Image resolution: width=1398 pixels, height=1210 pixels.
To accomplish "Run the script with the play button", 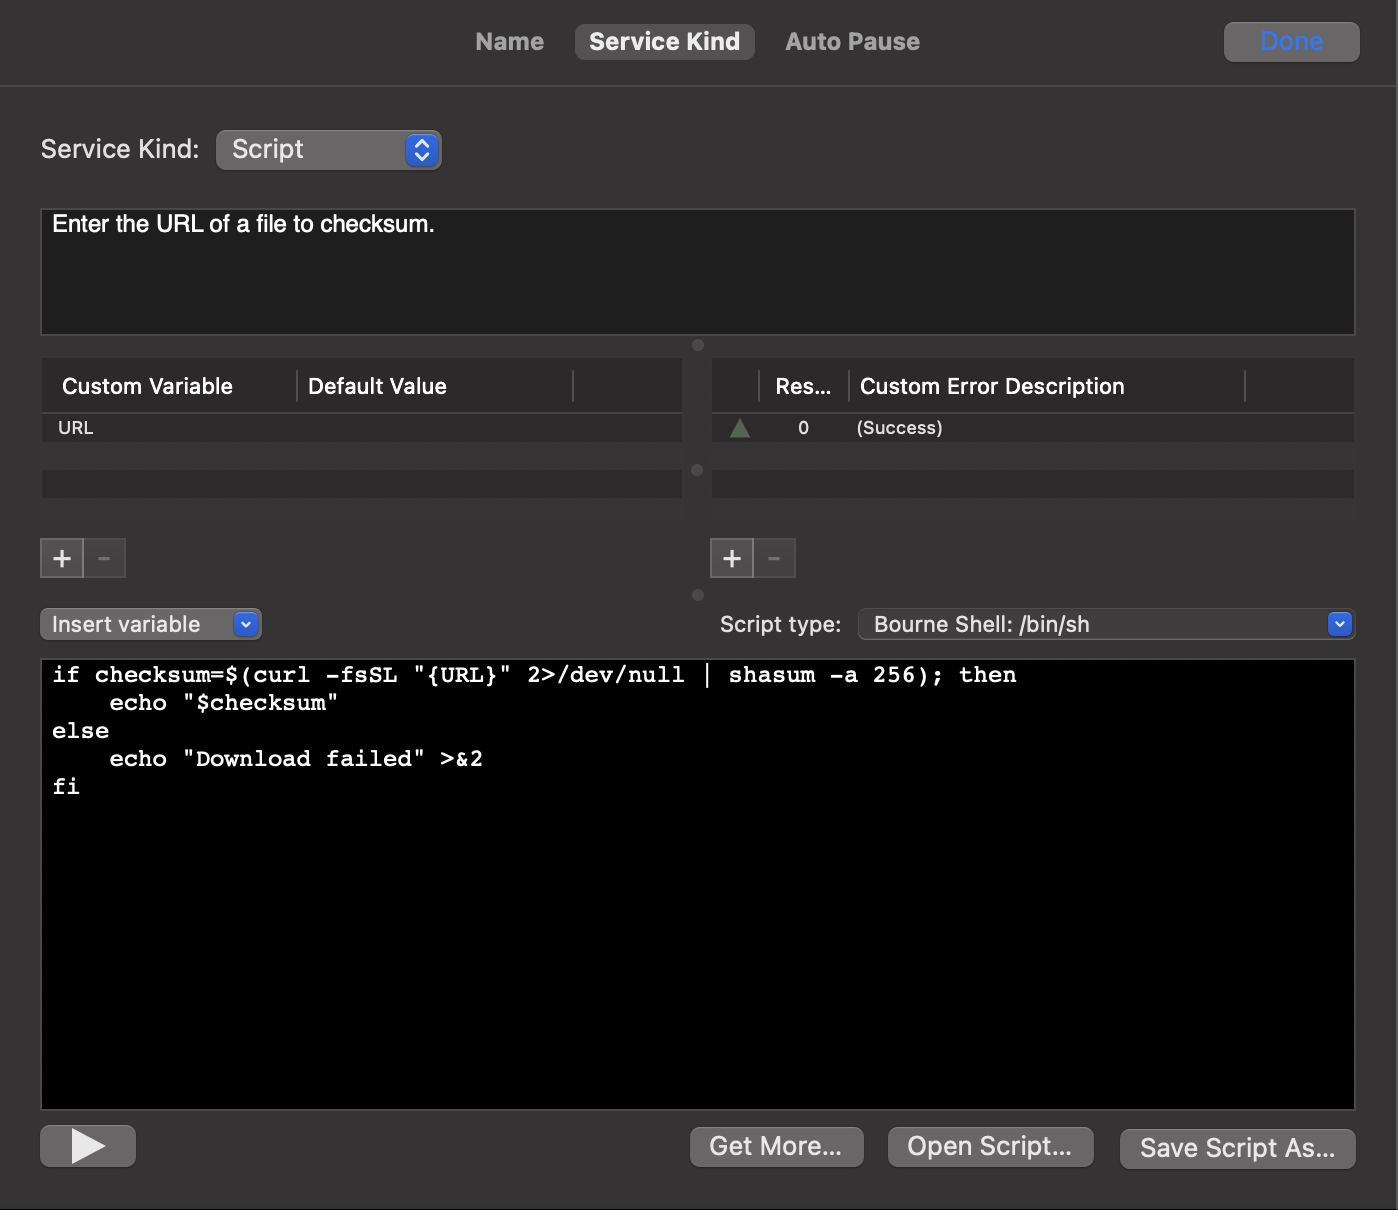I will point(88,1146).
